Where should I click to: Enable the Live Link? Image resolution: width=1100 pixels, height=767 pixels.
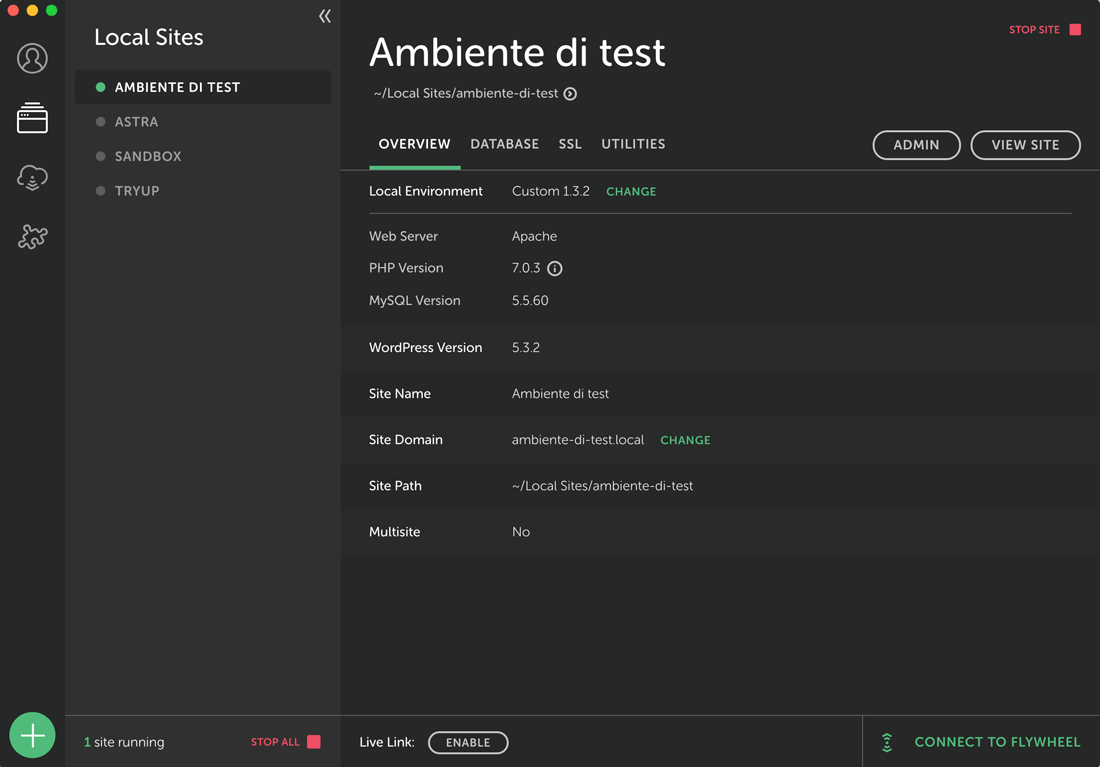[x=468, y=742]
